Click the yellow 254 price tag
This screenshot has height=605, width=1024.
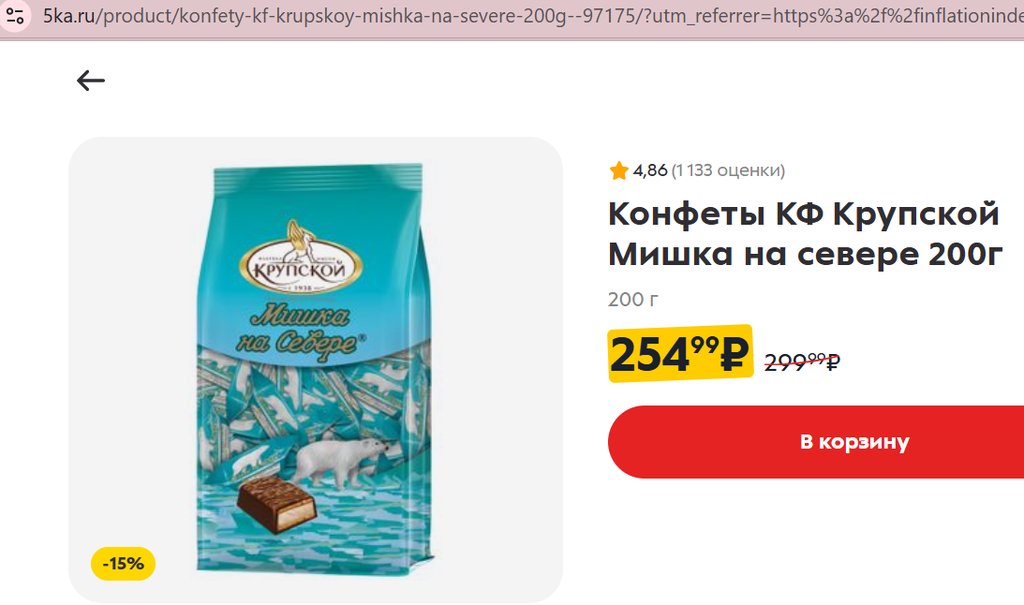pos(680,353)
